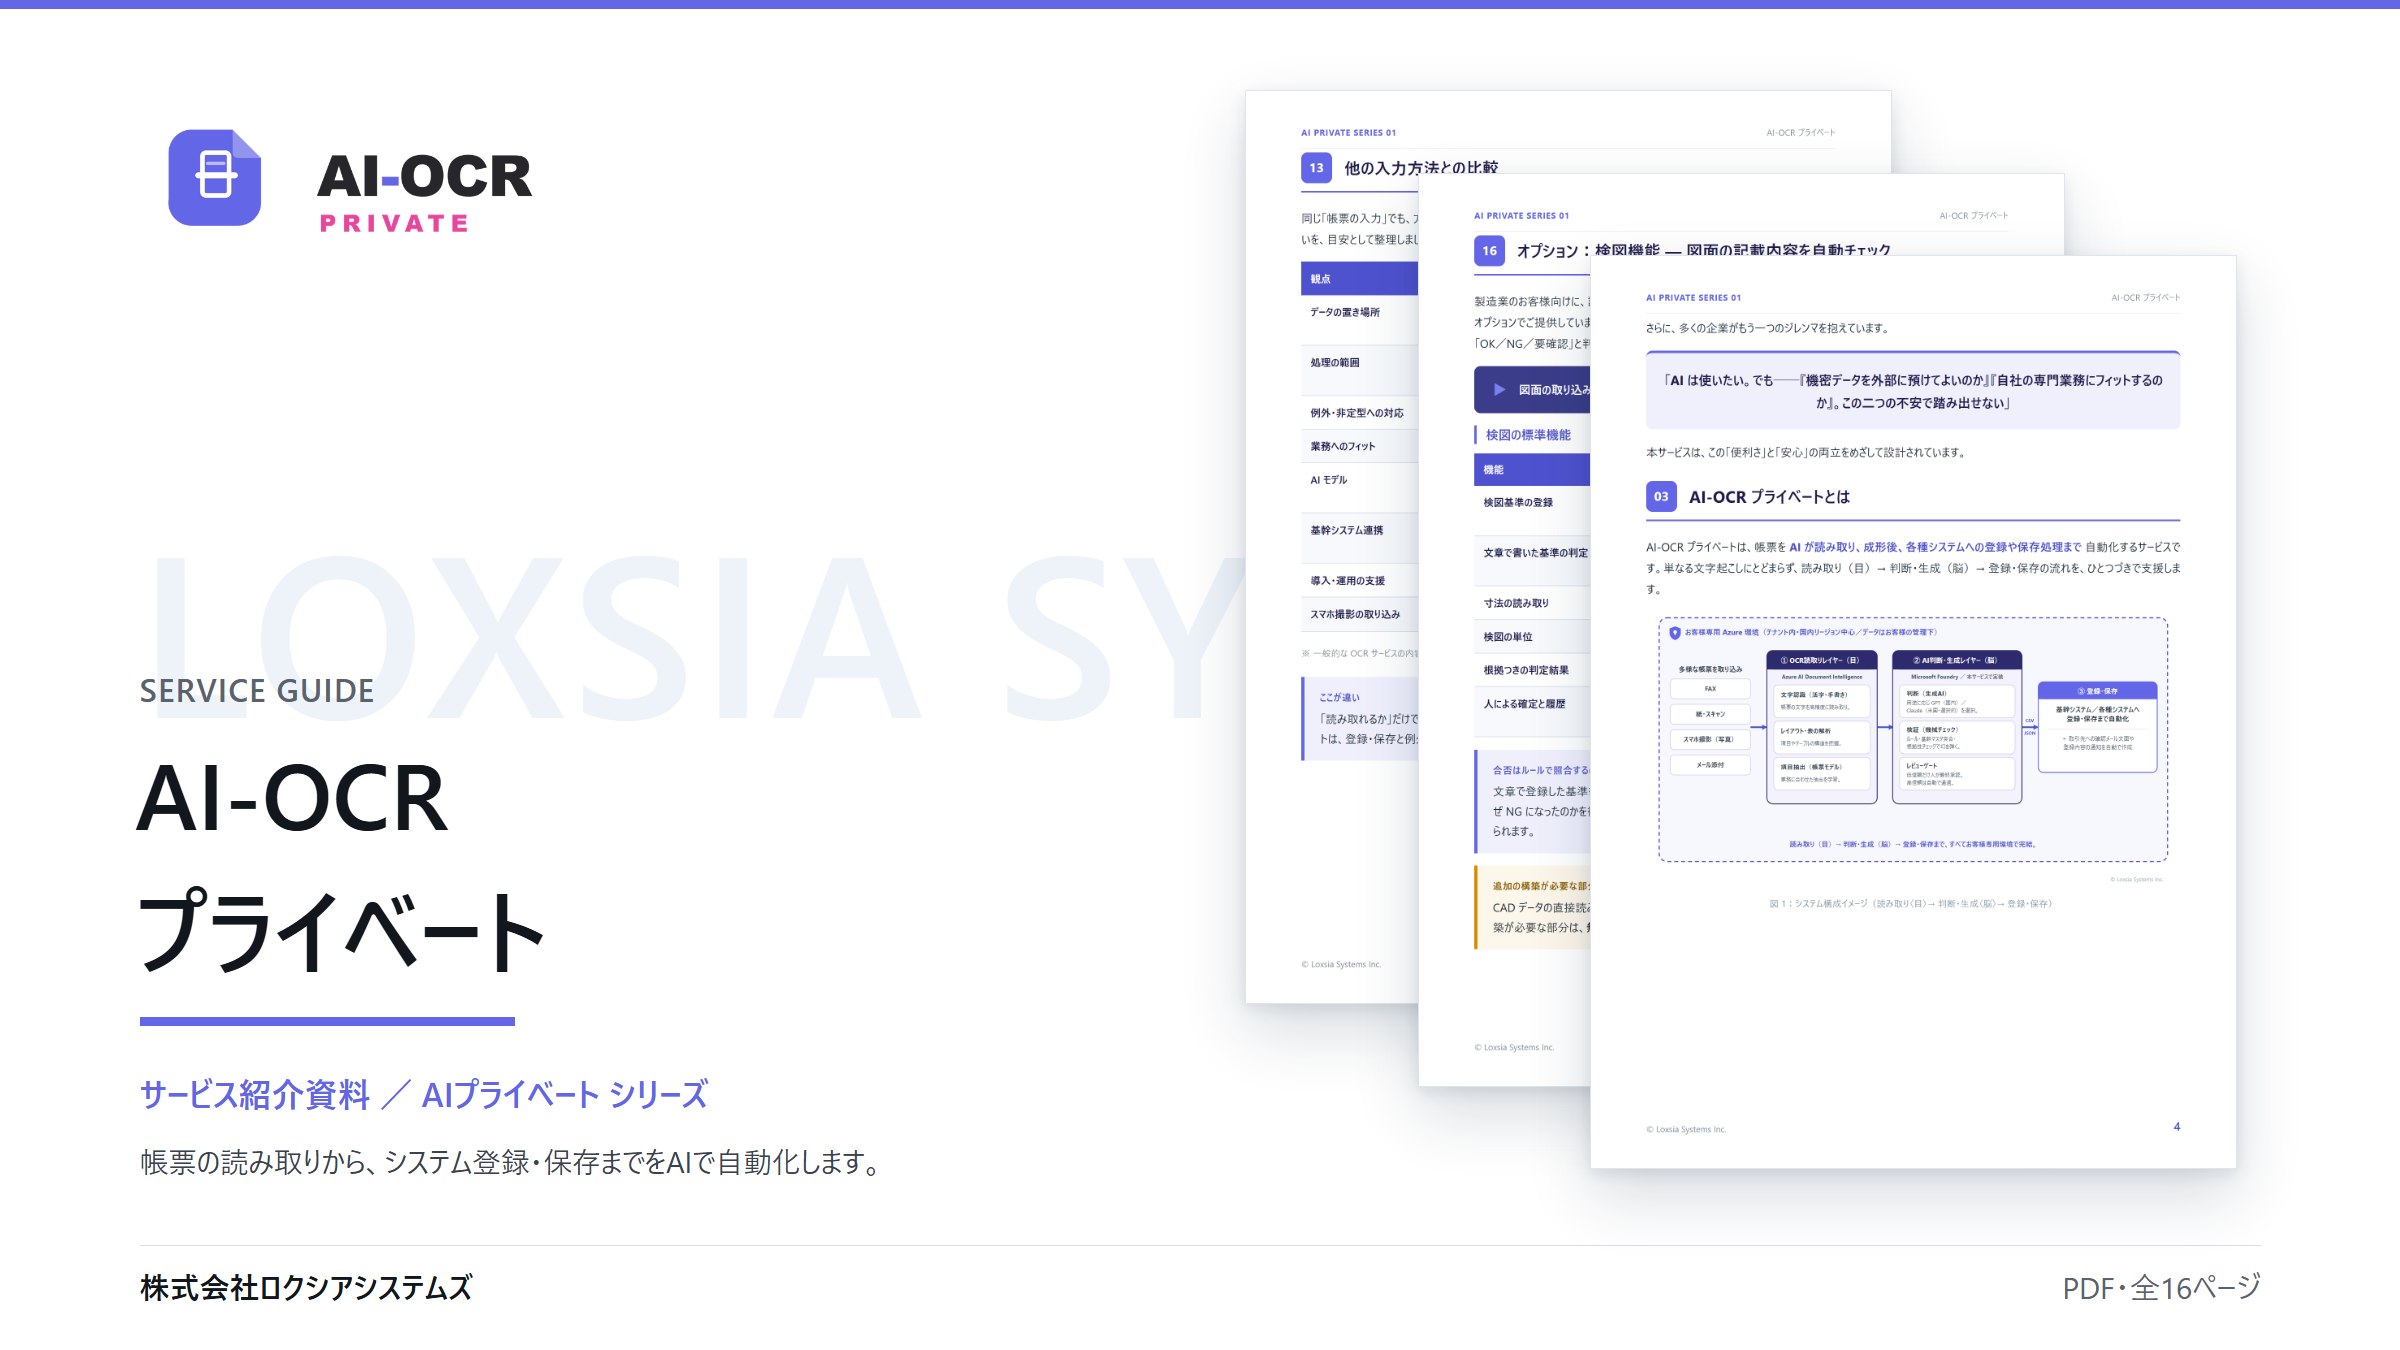Image resolution: width=2400 pixels, height=1350 pixels.
Task: Click the section 16 number badge
Action: click(1489, 251)
